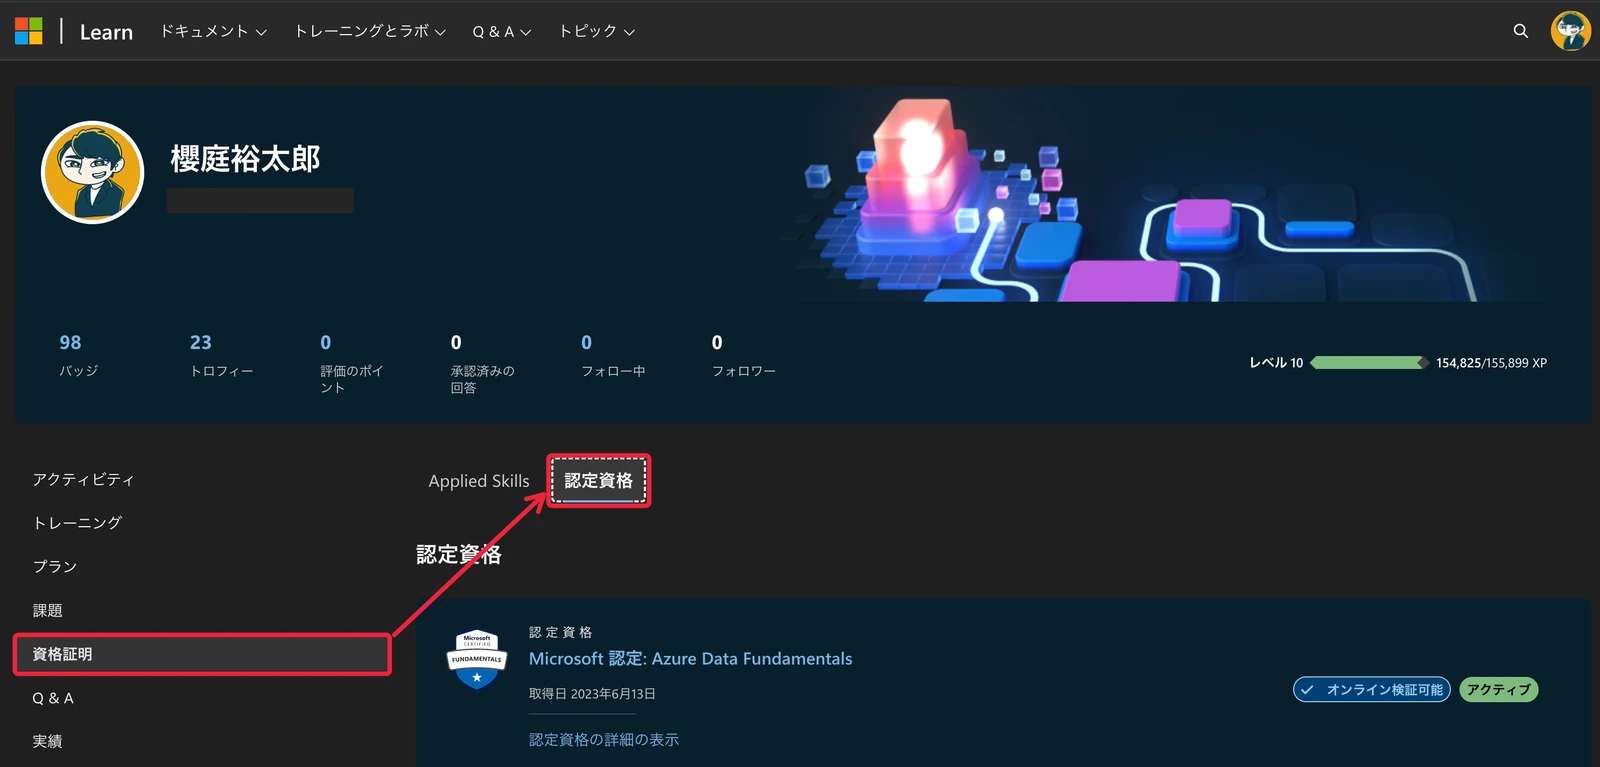Go to the Learn home link

pyautogui.click(x=106, y=32)
